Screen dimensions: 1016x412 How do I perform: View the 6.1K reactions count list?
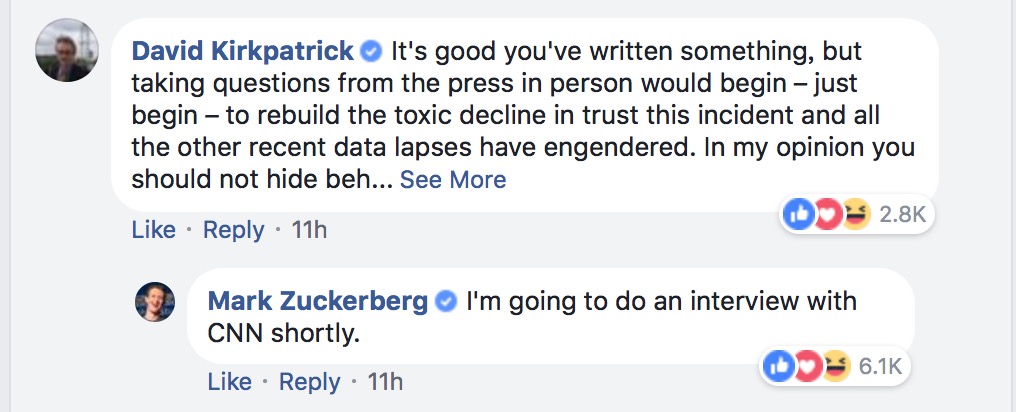880,367
